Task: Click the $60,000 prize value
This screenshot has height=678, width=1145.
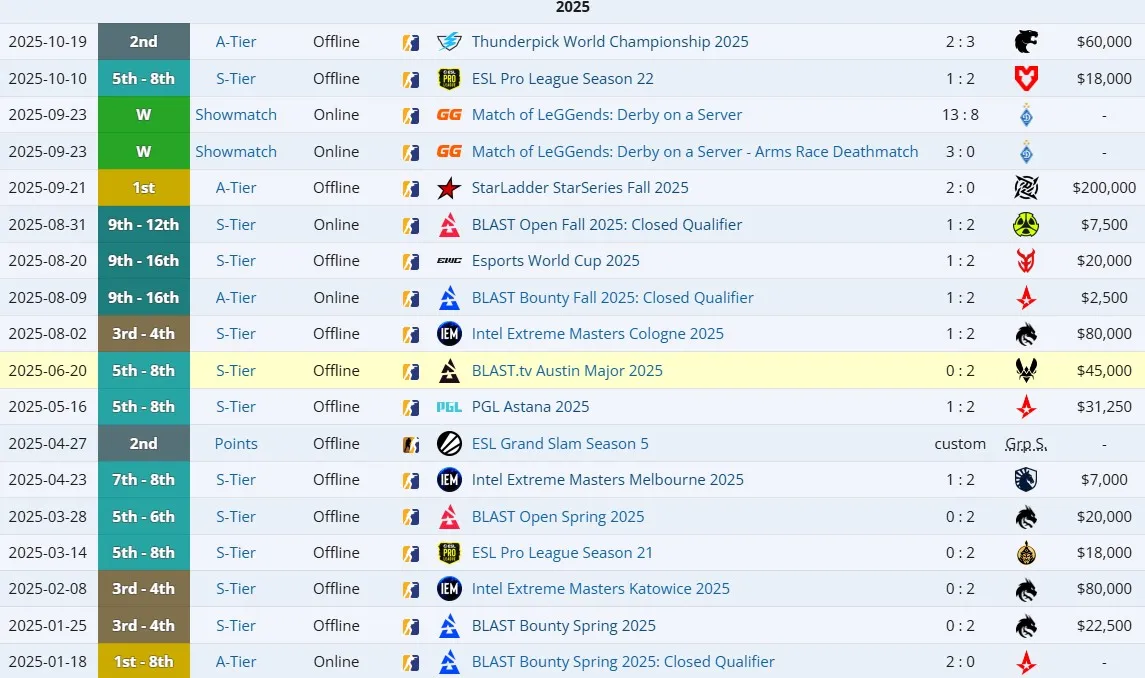Action: (x=1104, y=42)
